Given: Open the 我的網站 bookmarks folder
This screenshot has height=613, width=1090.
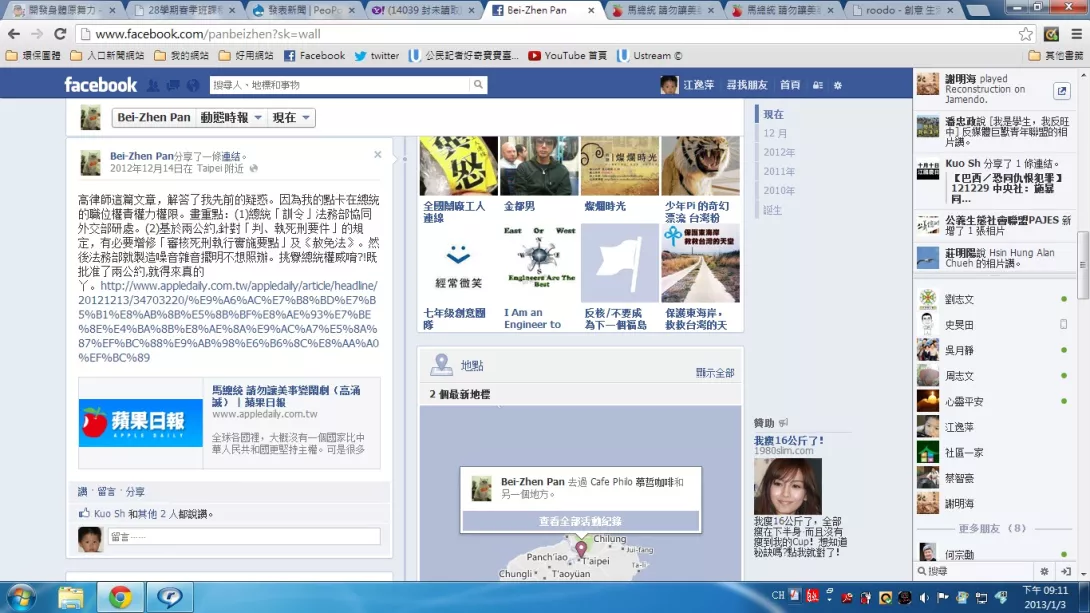Looking at the screenshot, I should click(181, 56).
